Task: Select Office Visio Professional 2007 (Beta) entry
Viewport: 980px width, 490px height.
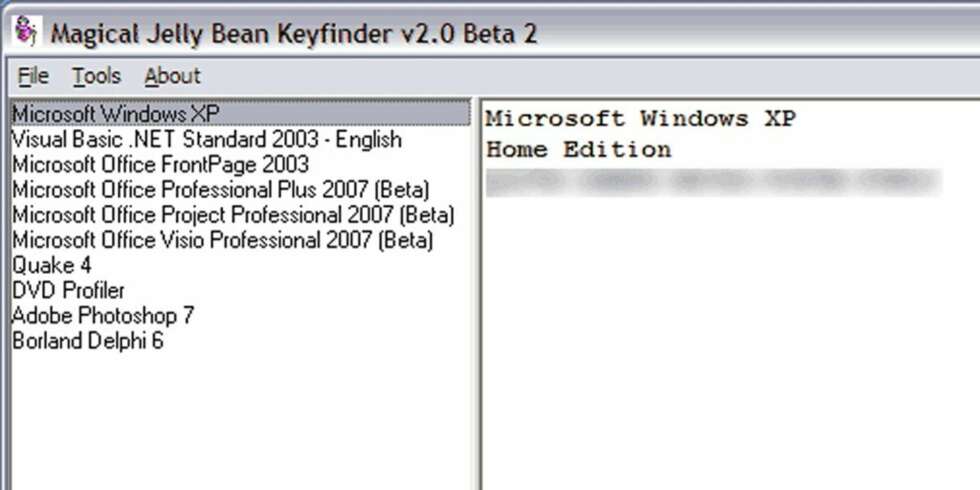Action: [222, 240]
